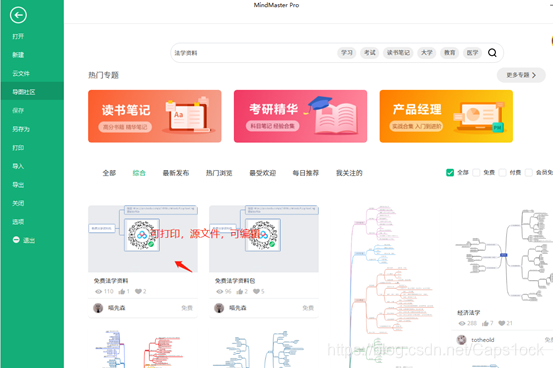Click the 学习 search tag
The height and width of the screenshot is (368, 553).
[347, 53]
